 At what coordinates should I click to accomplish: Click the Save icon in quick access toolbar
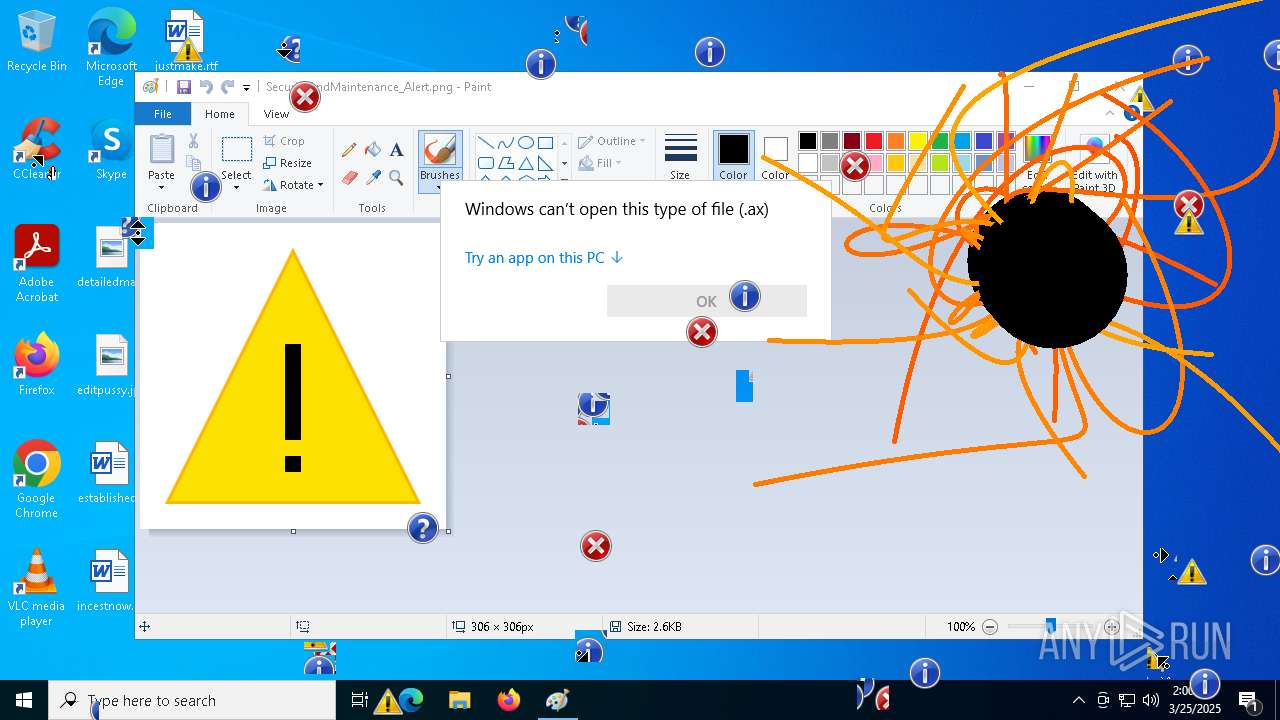[184, 87]
